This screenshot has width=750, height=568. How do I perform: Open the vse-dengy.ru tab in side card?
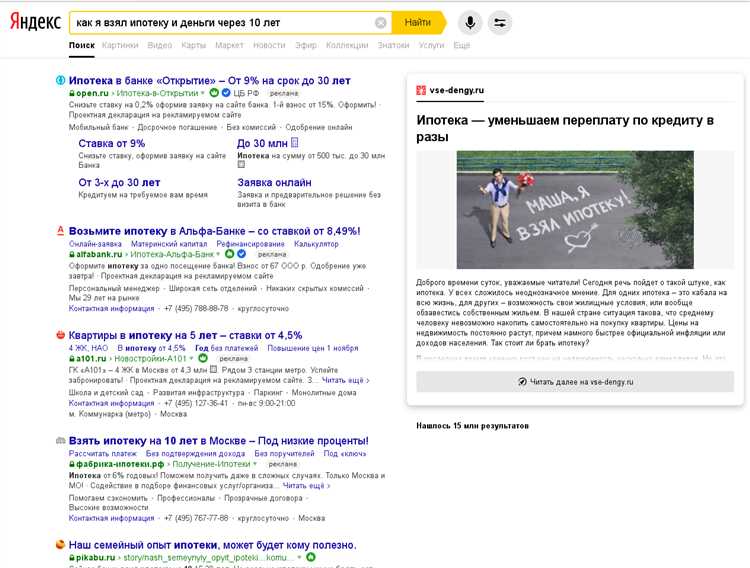point(450,90)
